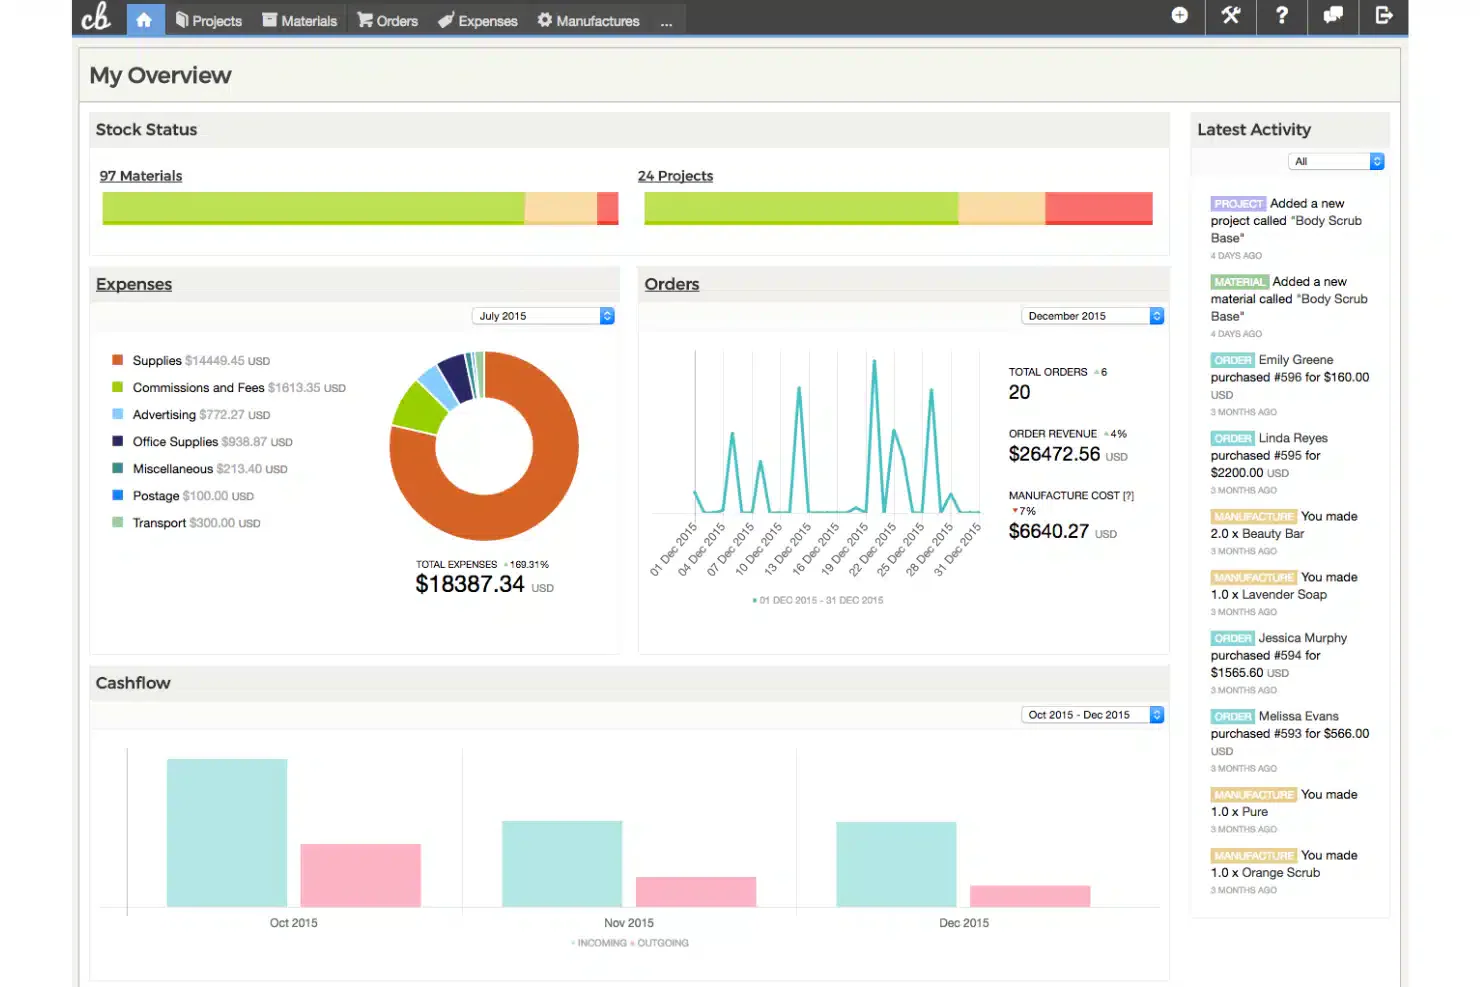Image resolution: width=1480 pixels, height=987 pixels.
Task: Click the red segment of the Materials stock bar
Action: pos(608,208)
